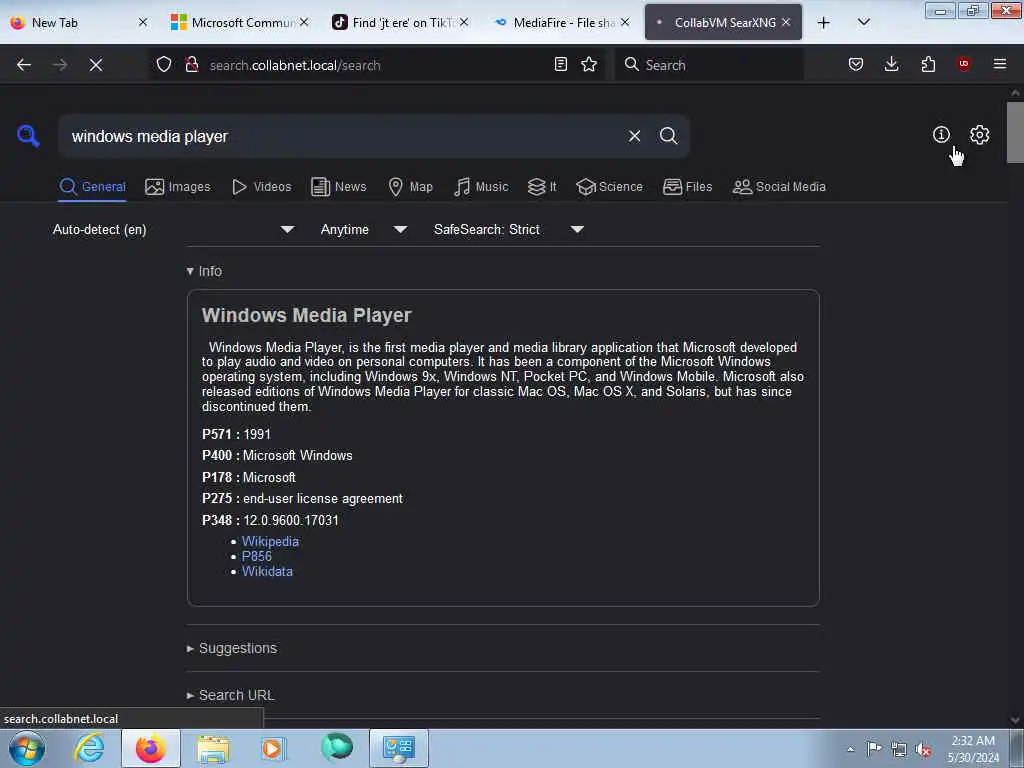The image size is (1024, 768).
Task: Switch to the Files category
Action: pos(688,187)
